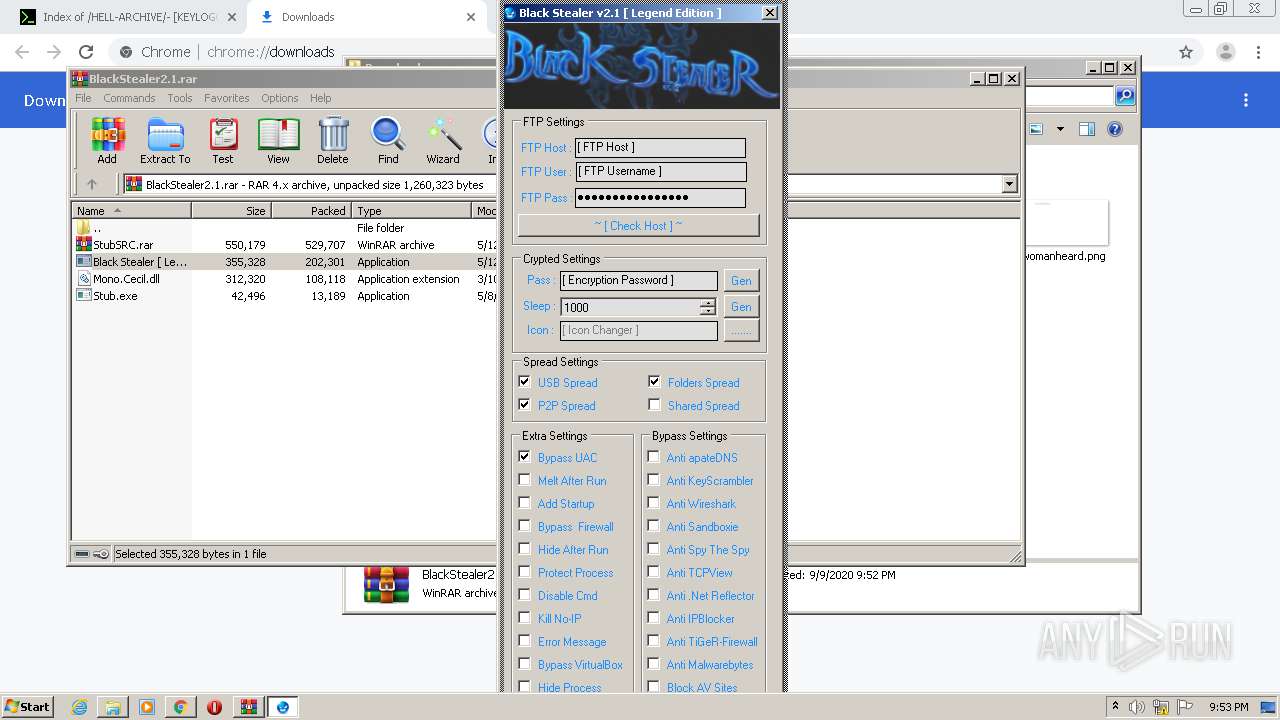
Task: Click the View file toolbar icon
Action: (x=278, y=140)
